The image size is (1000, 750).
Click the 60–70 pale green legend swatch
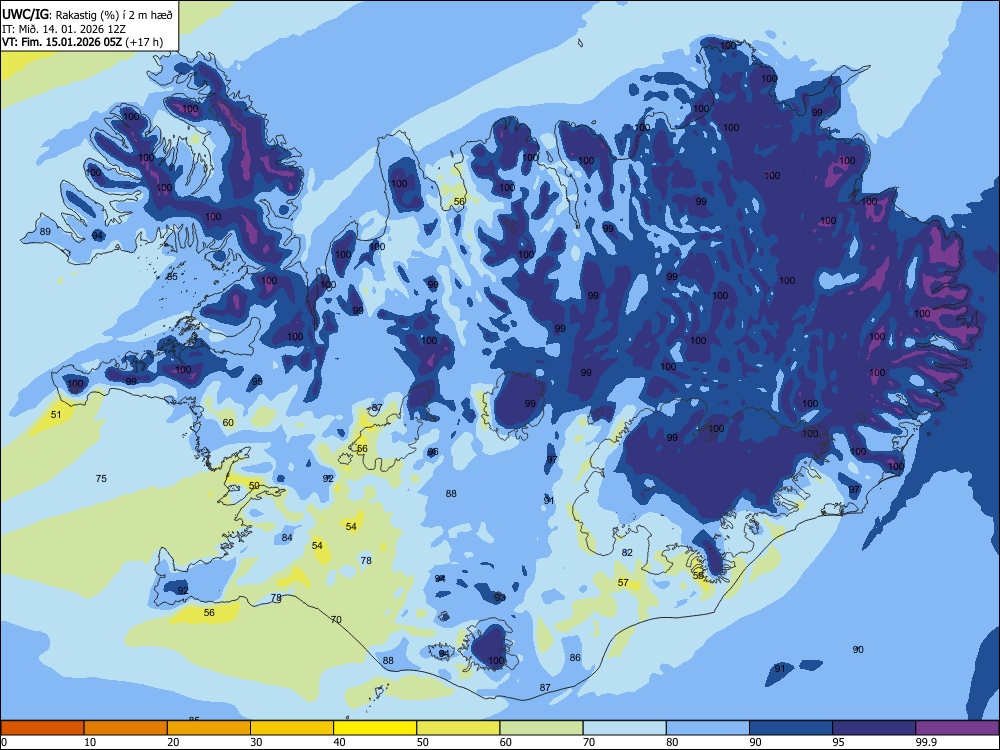541,728
